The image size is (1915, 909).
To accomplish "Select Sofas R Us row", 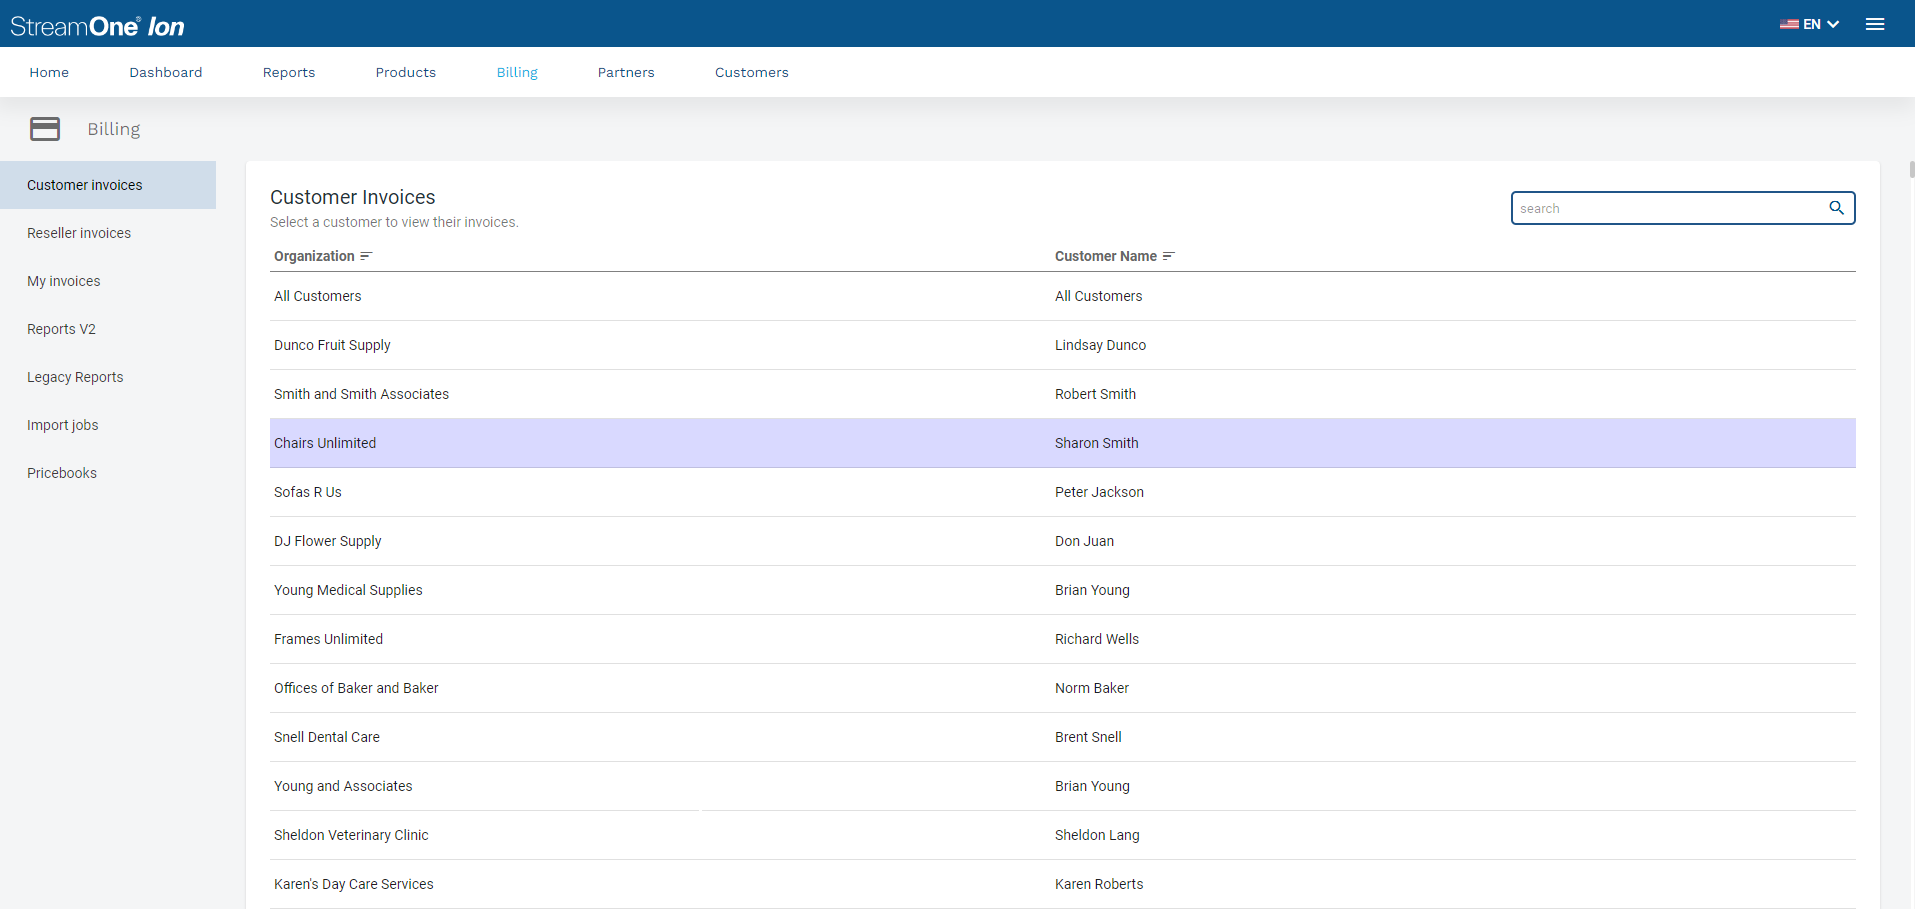I will 1063,492.
